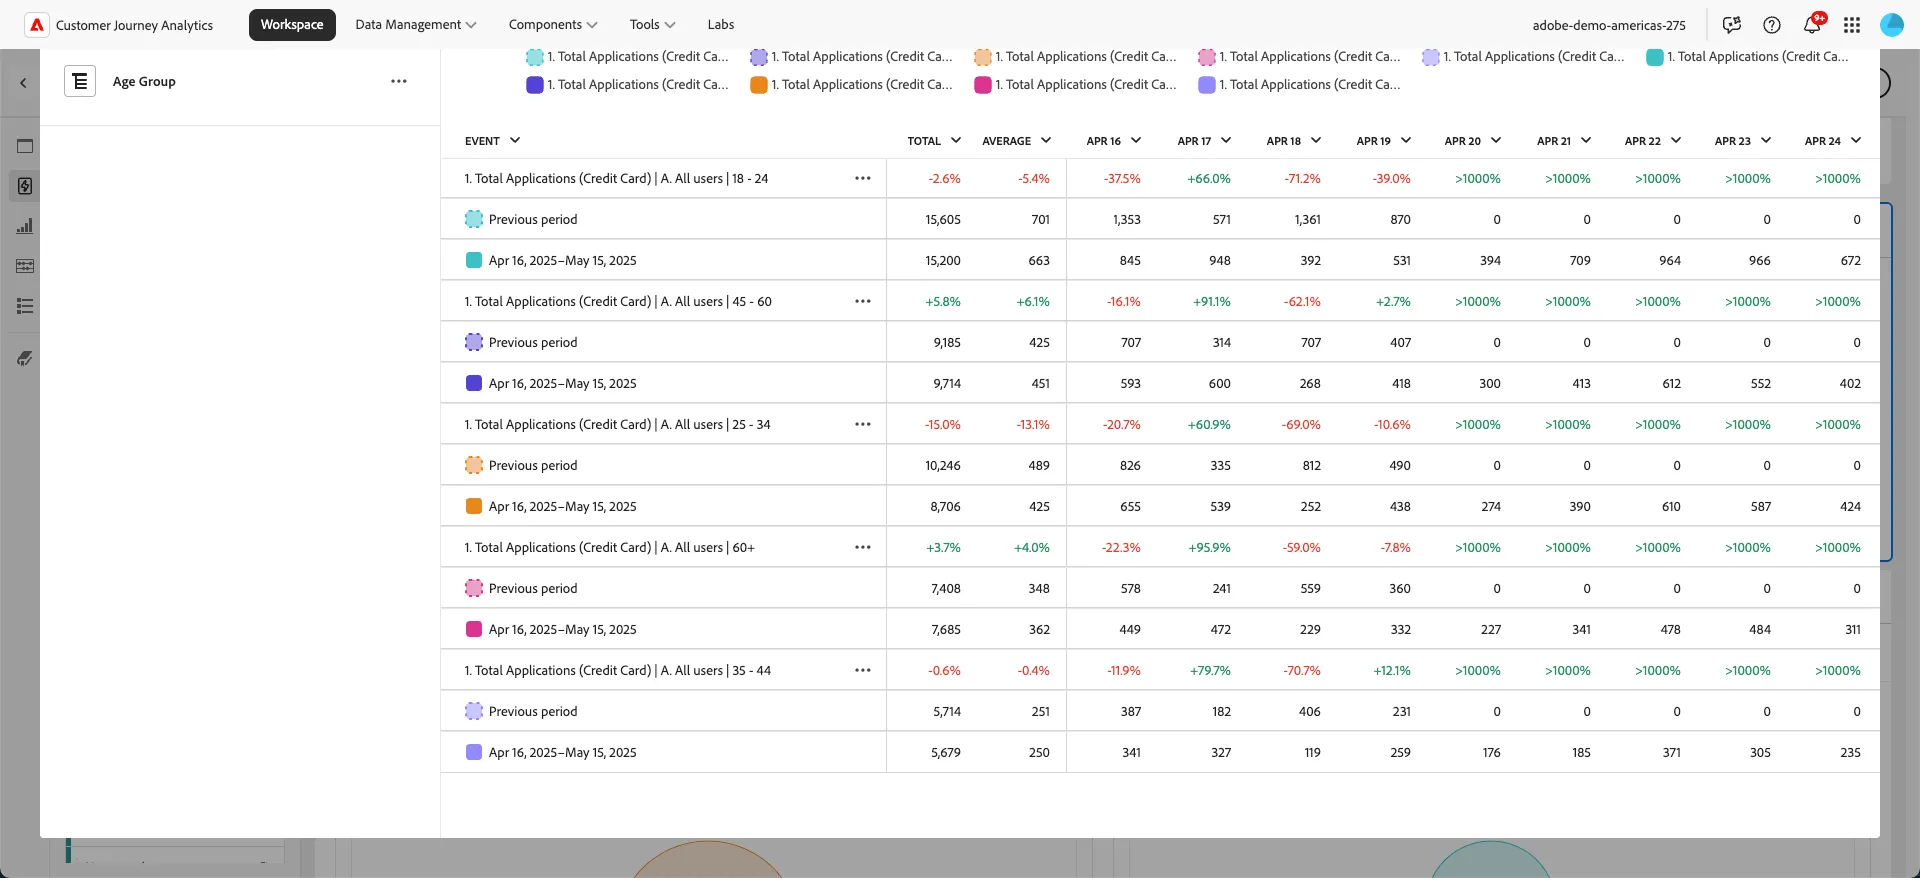Open row options for 18 - 24 row
Viewport: 1920px width, 878px height.
click(863, 178)
